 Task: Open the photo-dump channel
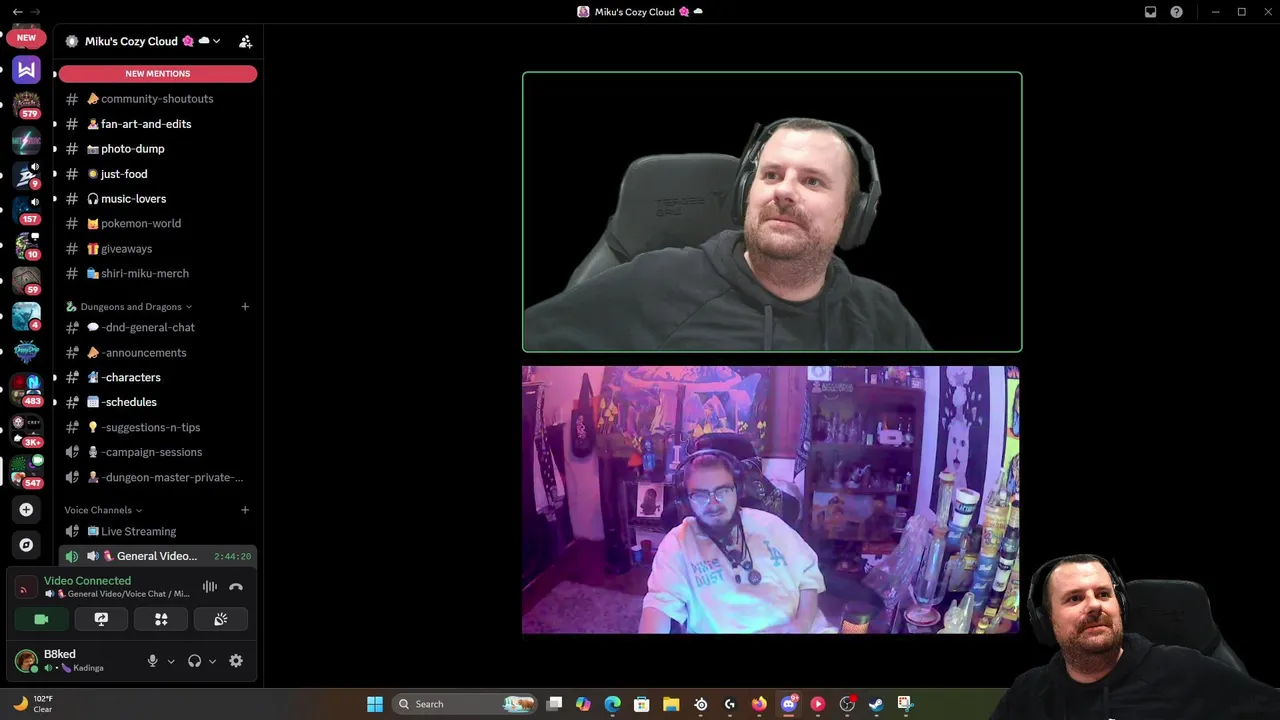pos(158,149)
